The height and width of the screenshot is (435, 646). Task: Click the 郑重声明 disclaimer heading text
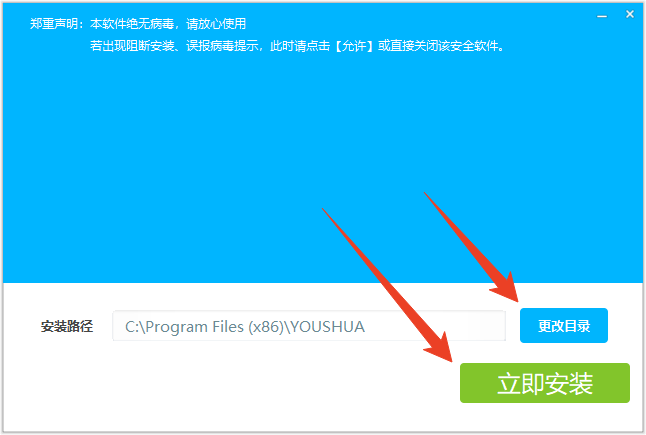click(x=54, y=24)
